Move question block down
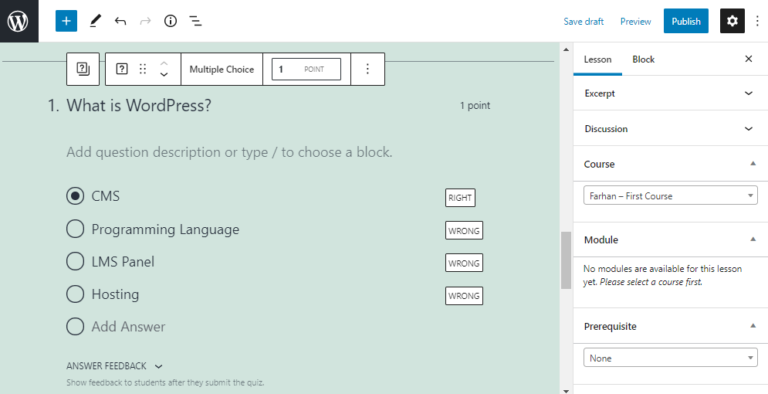The height and width of the screenshot is (394, 768). point(164,74)
